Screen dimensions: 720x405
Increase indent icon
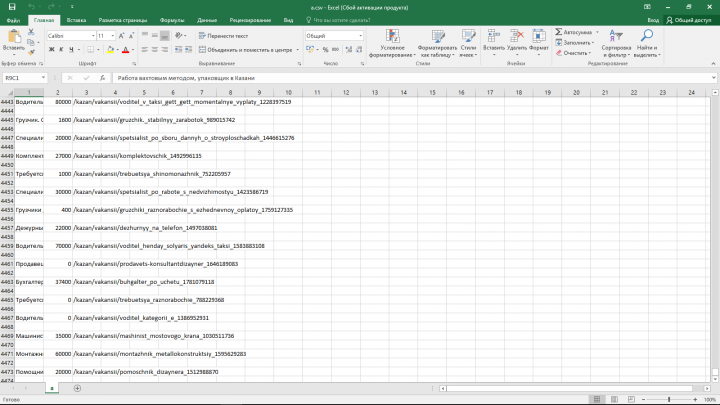188,50
